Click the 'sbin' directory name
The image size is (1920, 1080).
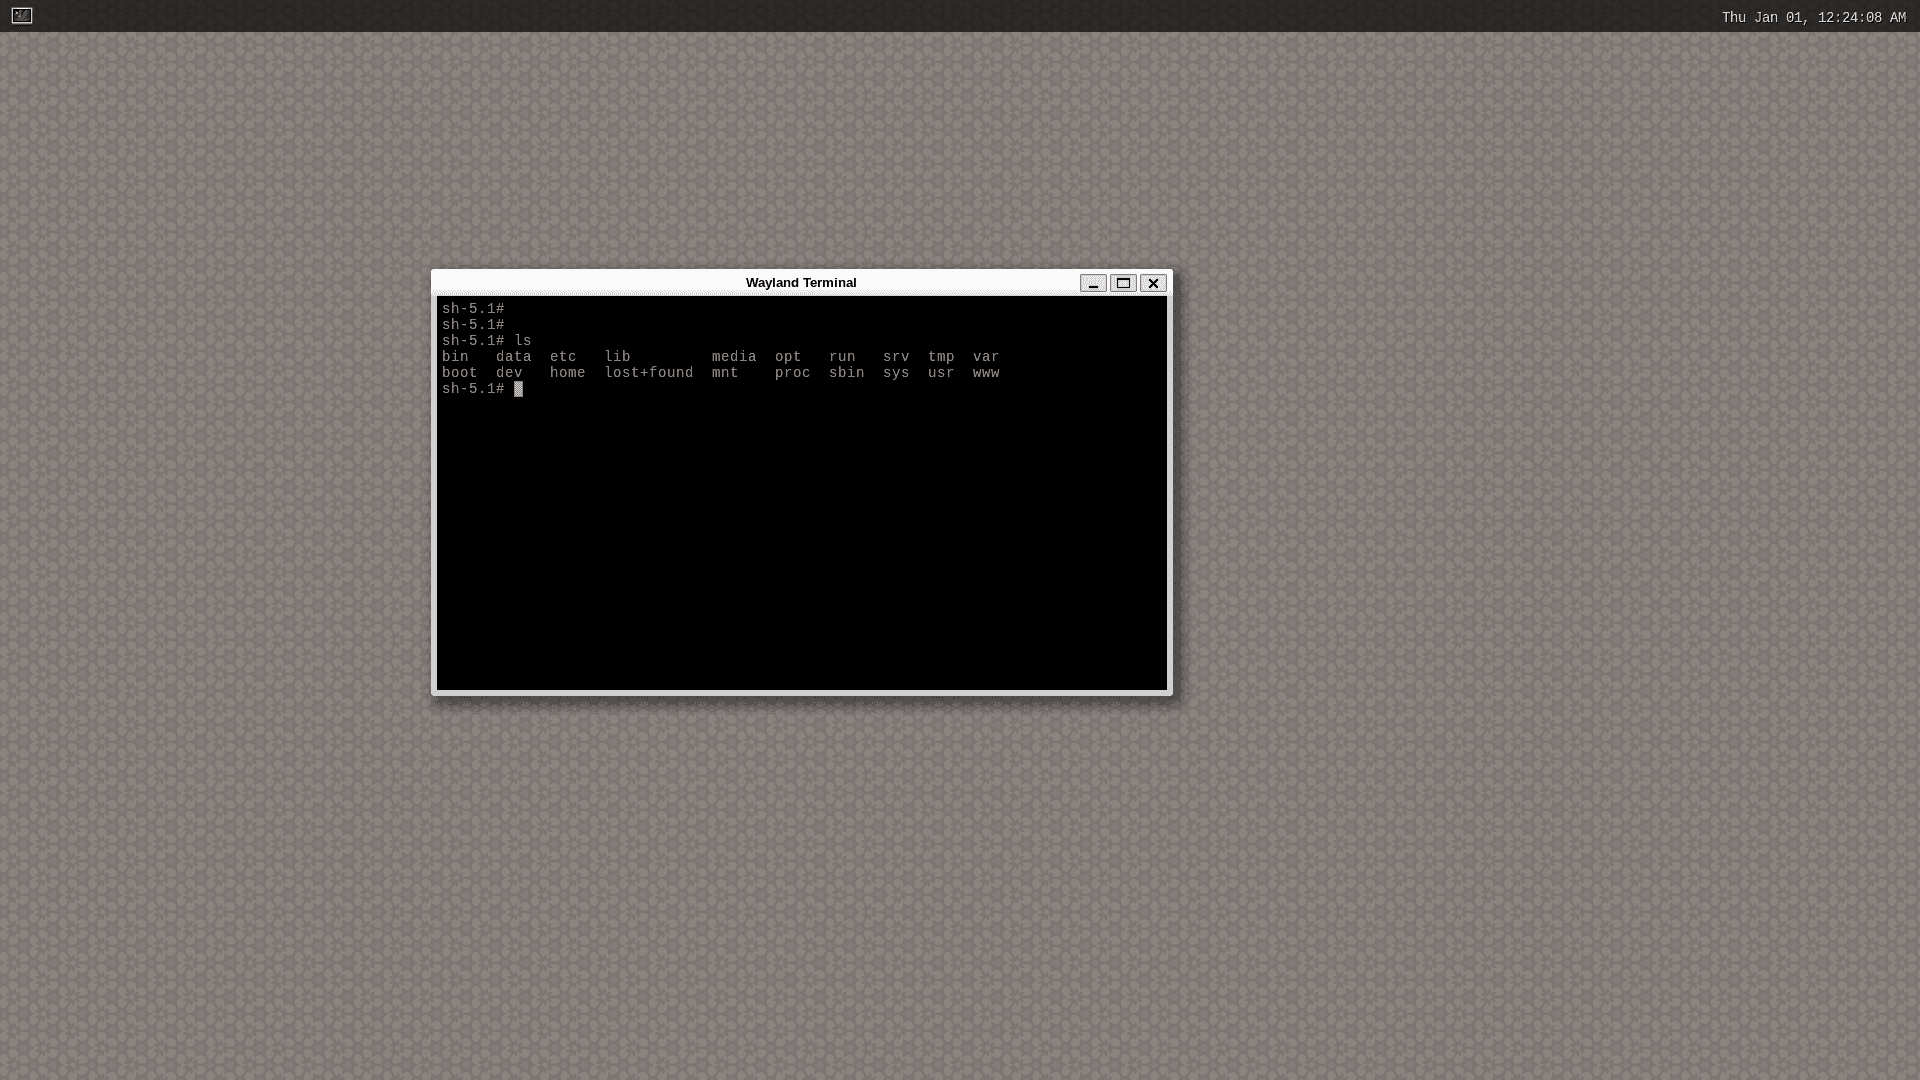[846, 373]
